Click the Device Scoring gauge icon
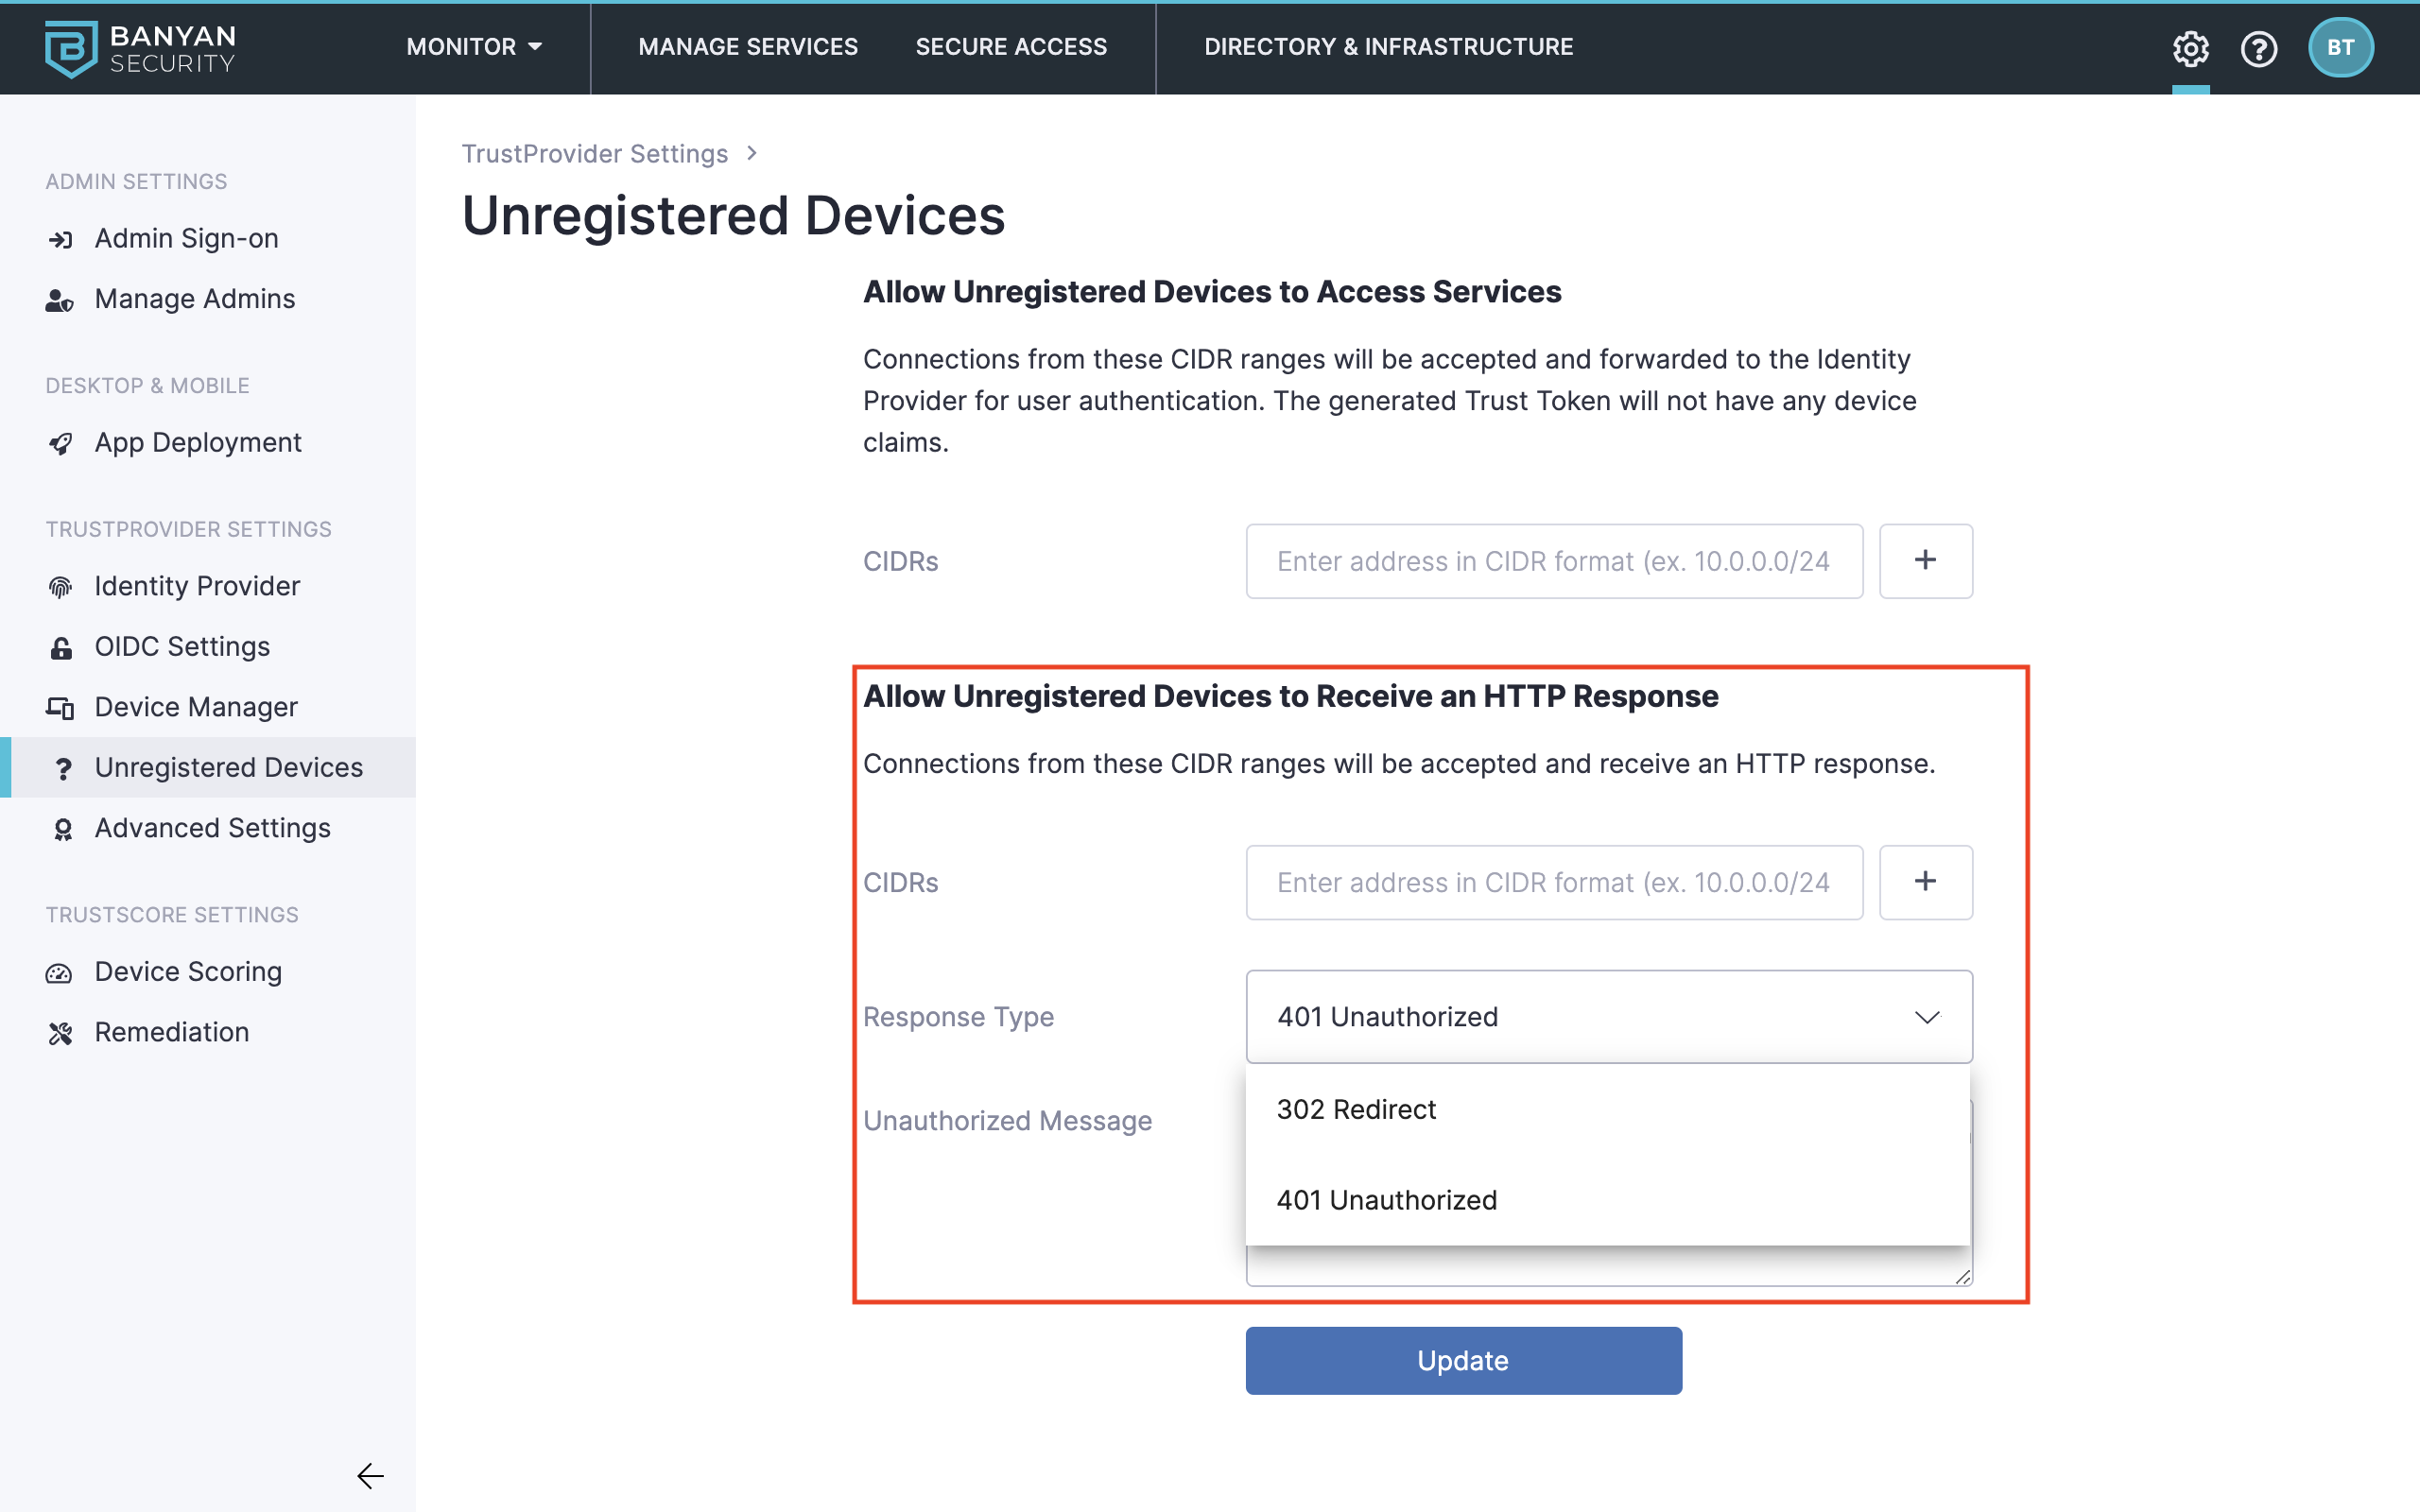Image resolution: width=2420 pixels, height=1512 pixels. click(x=59, y=973)
